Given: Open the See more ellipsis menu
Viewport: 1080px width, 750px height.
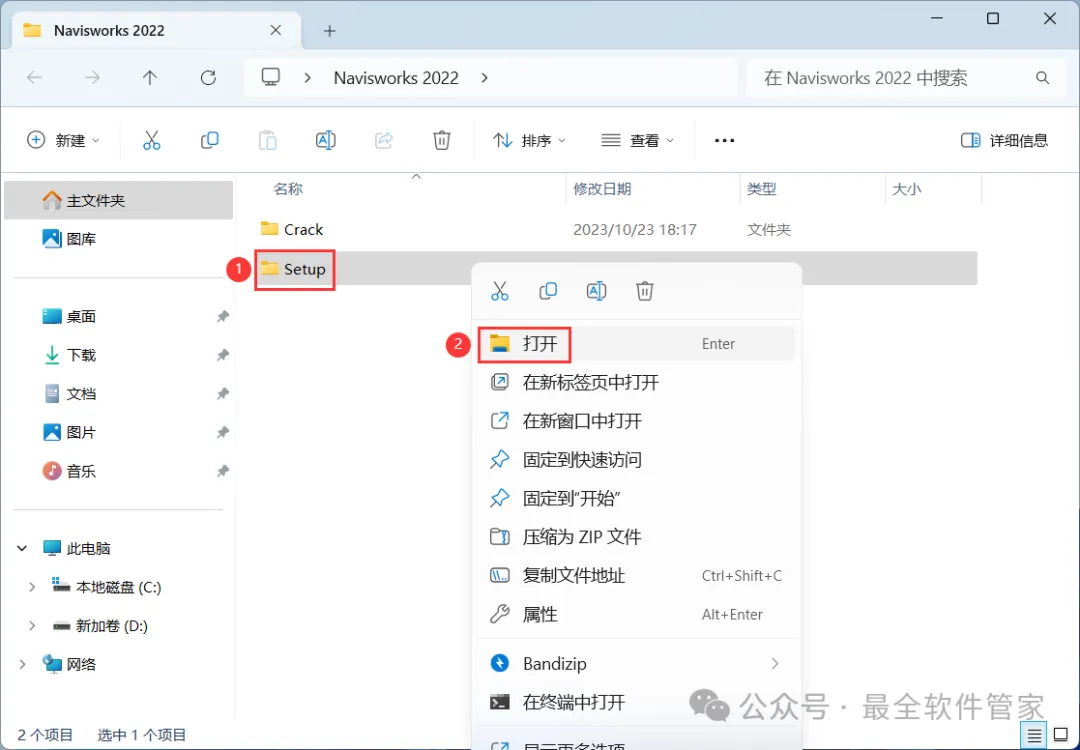Looking at the screenshot, I should coord(724,140).
